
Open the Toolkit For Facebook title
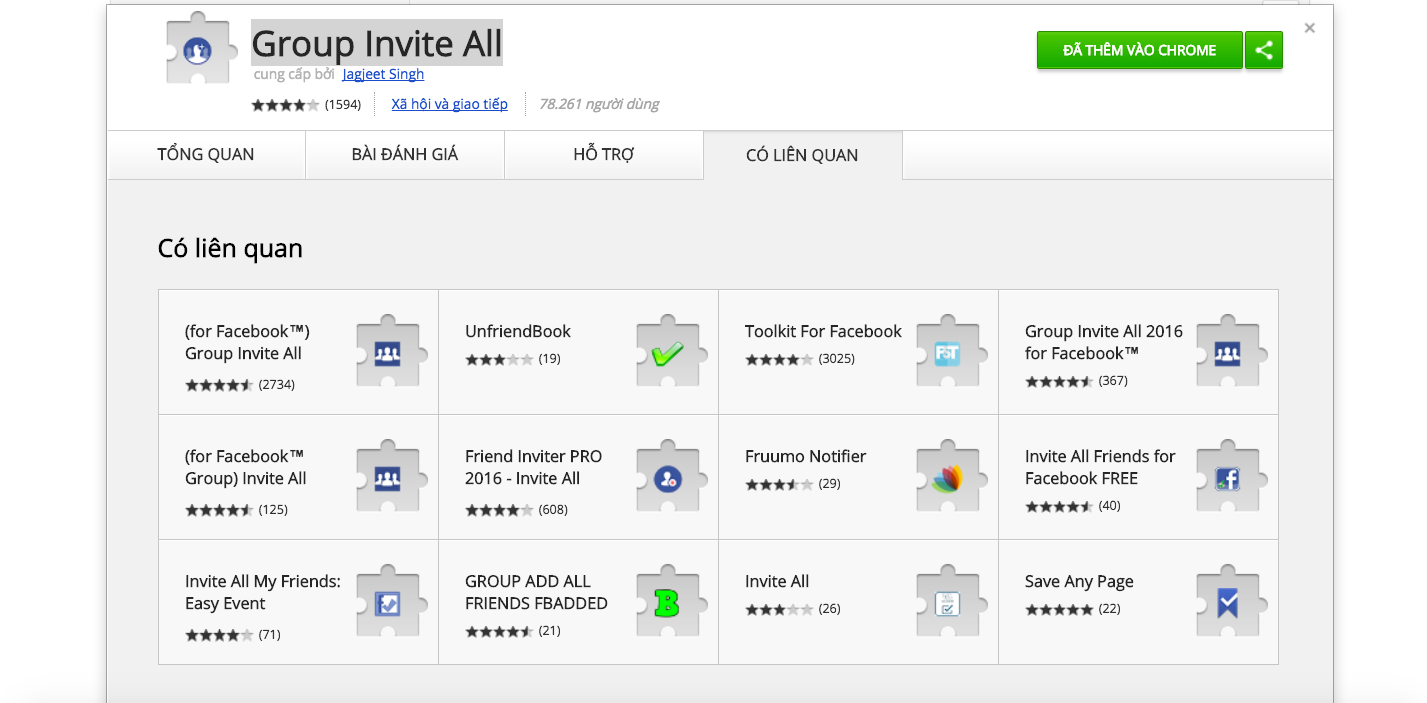(823, 331)
